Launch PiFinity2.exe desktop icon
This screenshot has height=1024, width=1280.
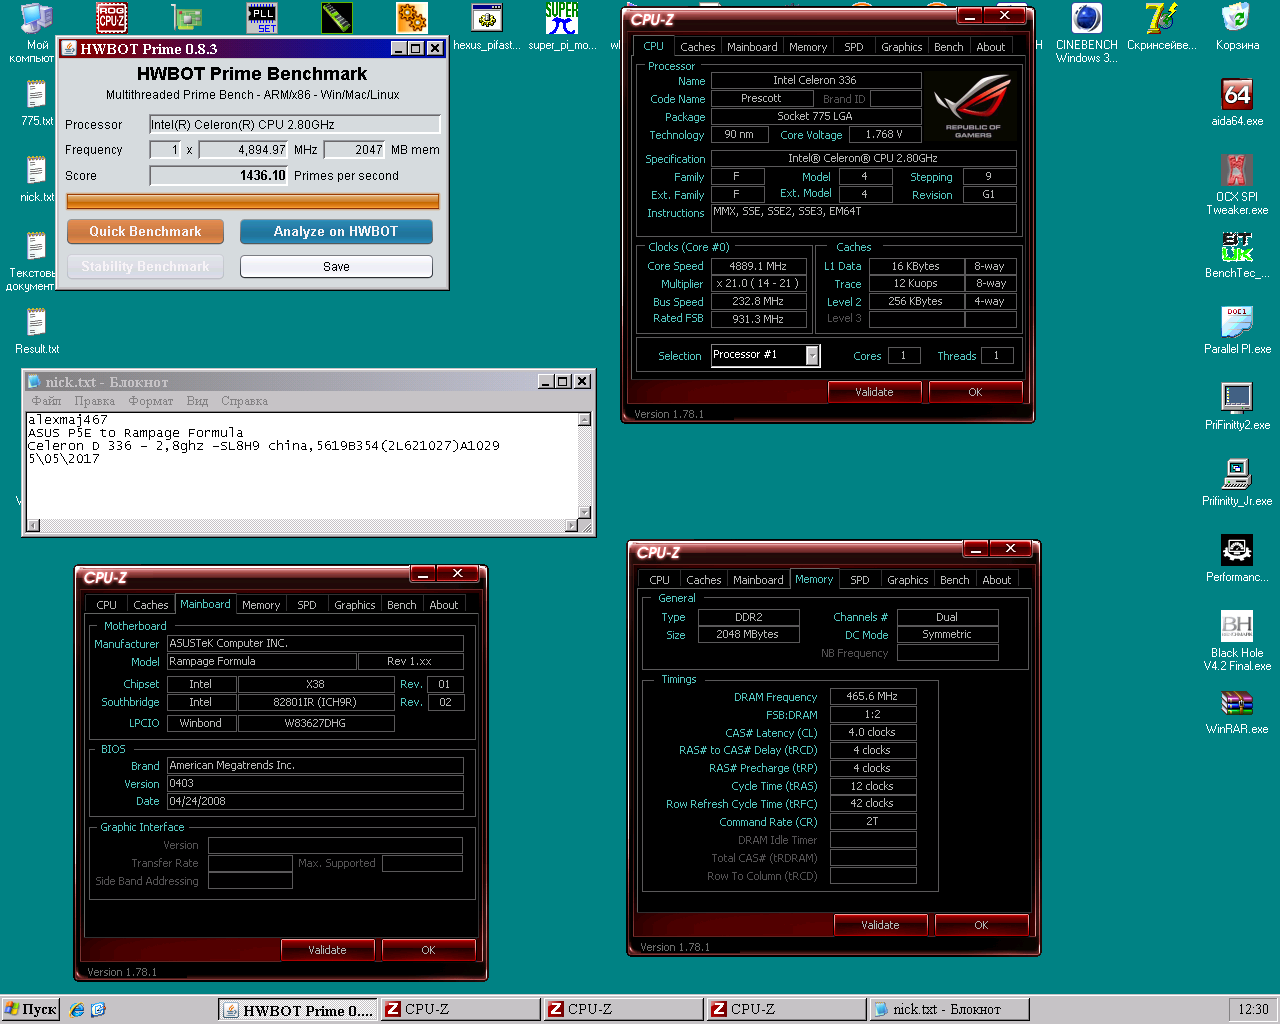tap(1237, 407)
